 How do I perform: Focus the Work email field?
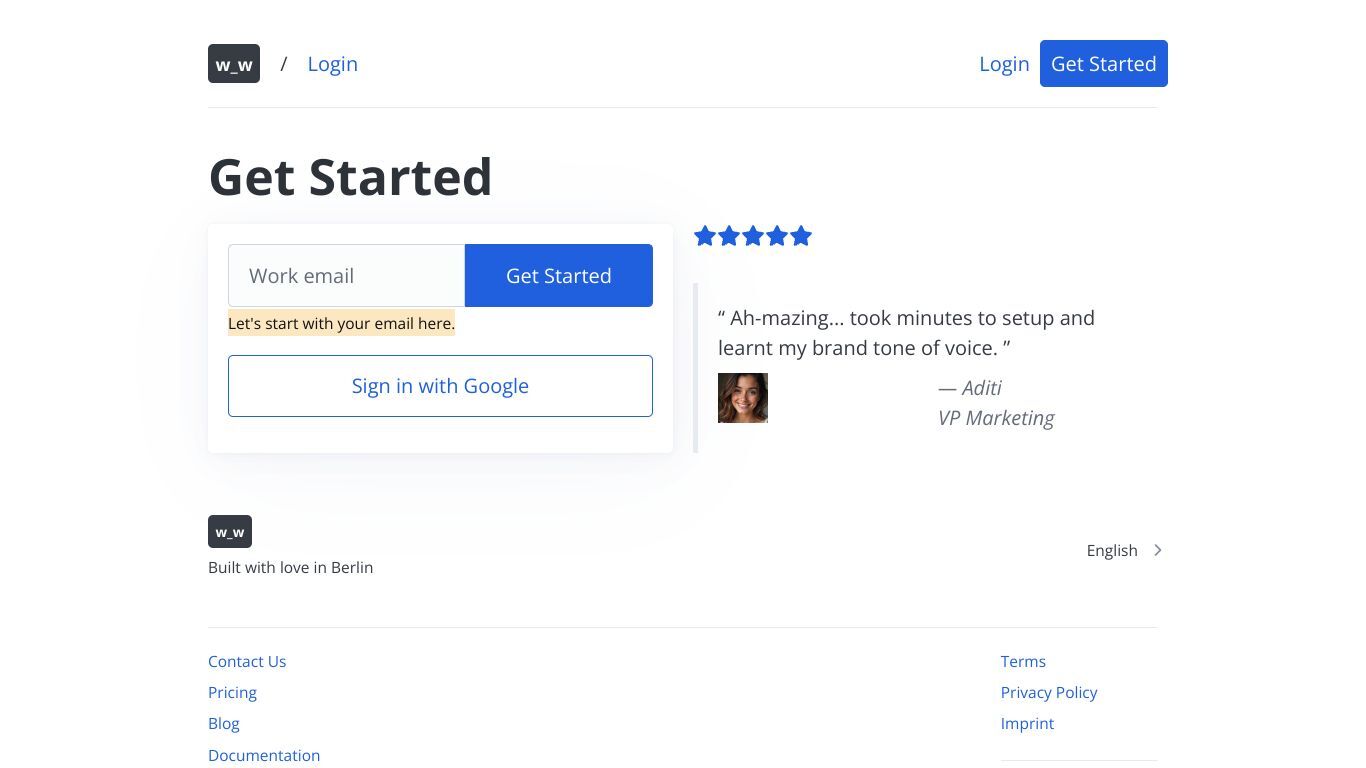coord(346,275)
